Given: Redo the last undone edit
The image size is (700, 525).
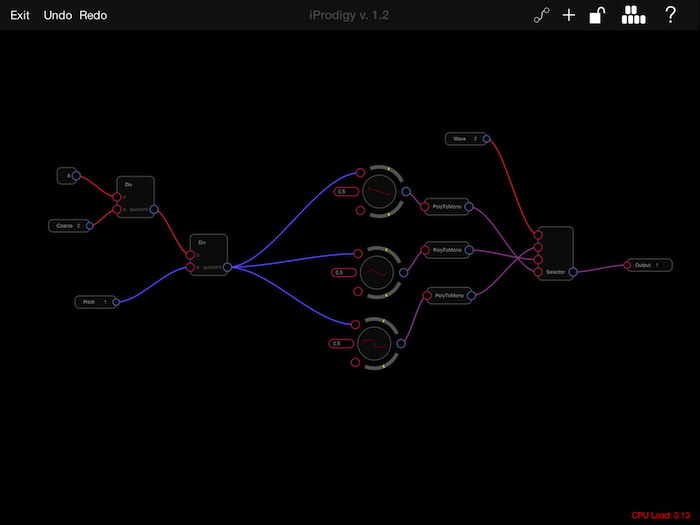Looking at the screenshot, I should click(x=93, y=15).
